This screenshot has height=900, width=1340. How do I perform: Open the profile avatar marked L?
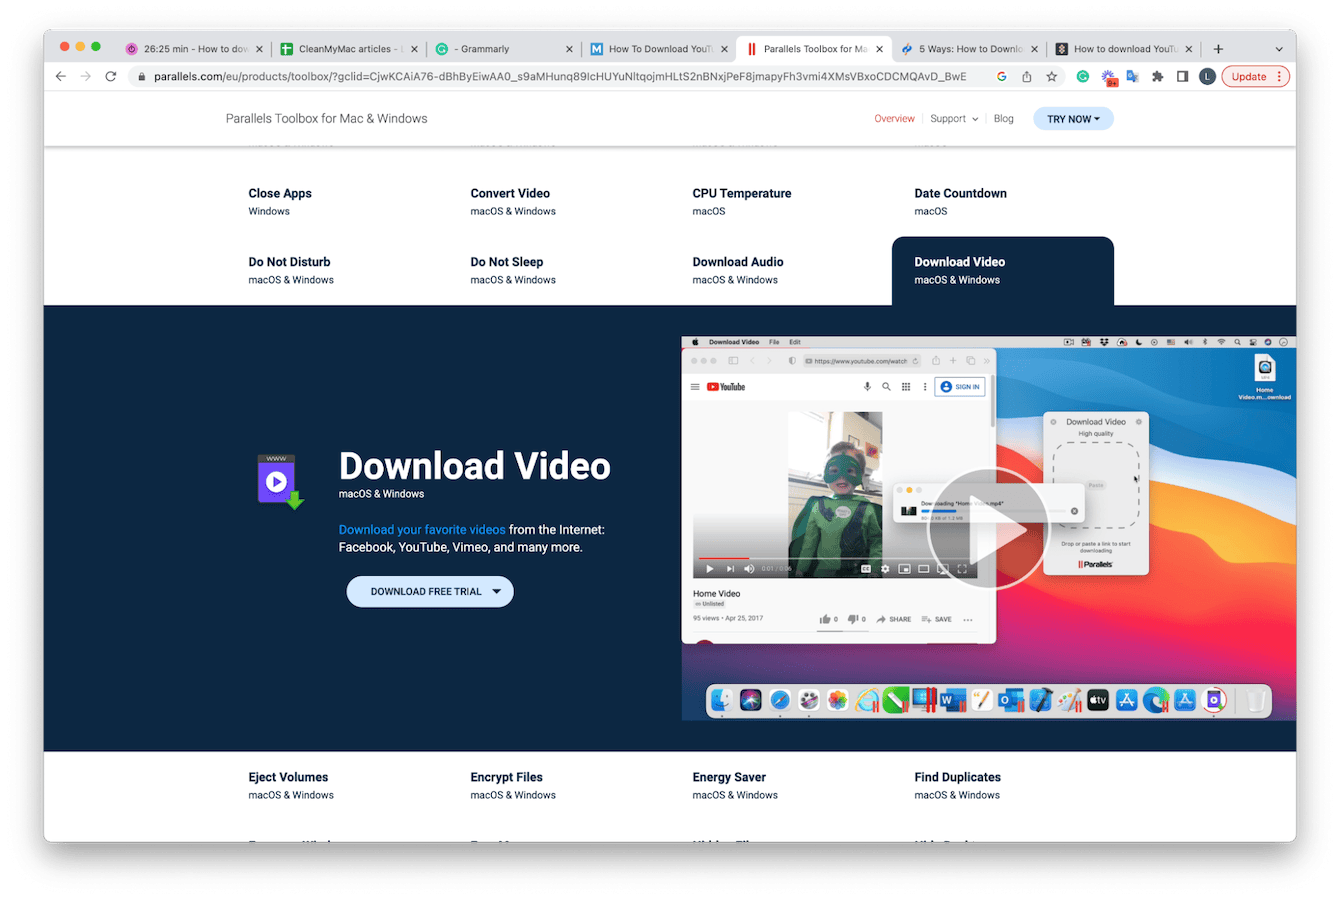coord(1210,76)
